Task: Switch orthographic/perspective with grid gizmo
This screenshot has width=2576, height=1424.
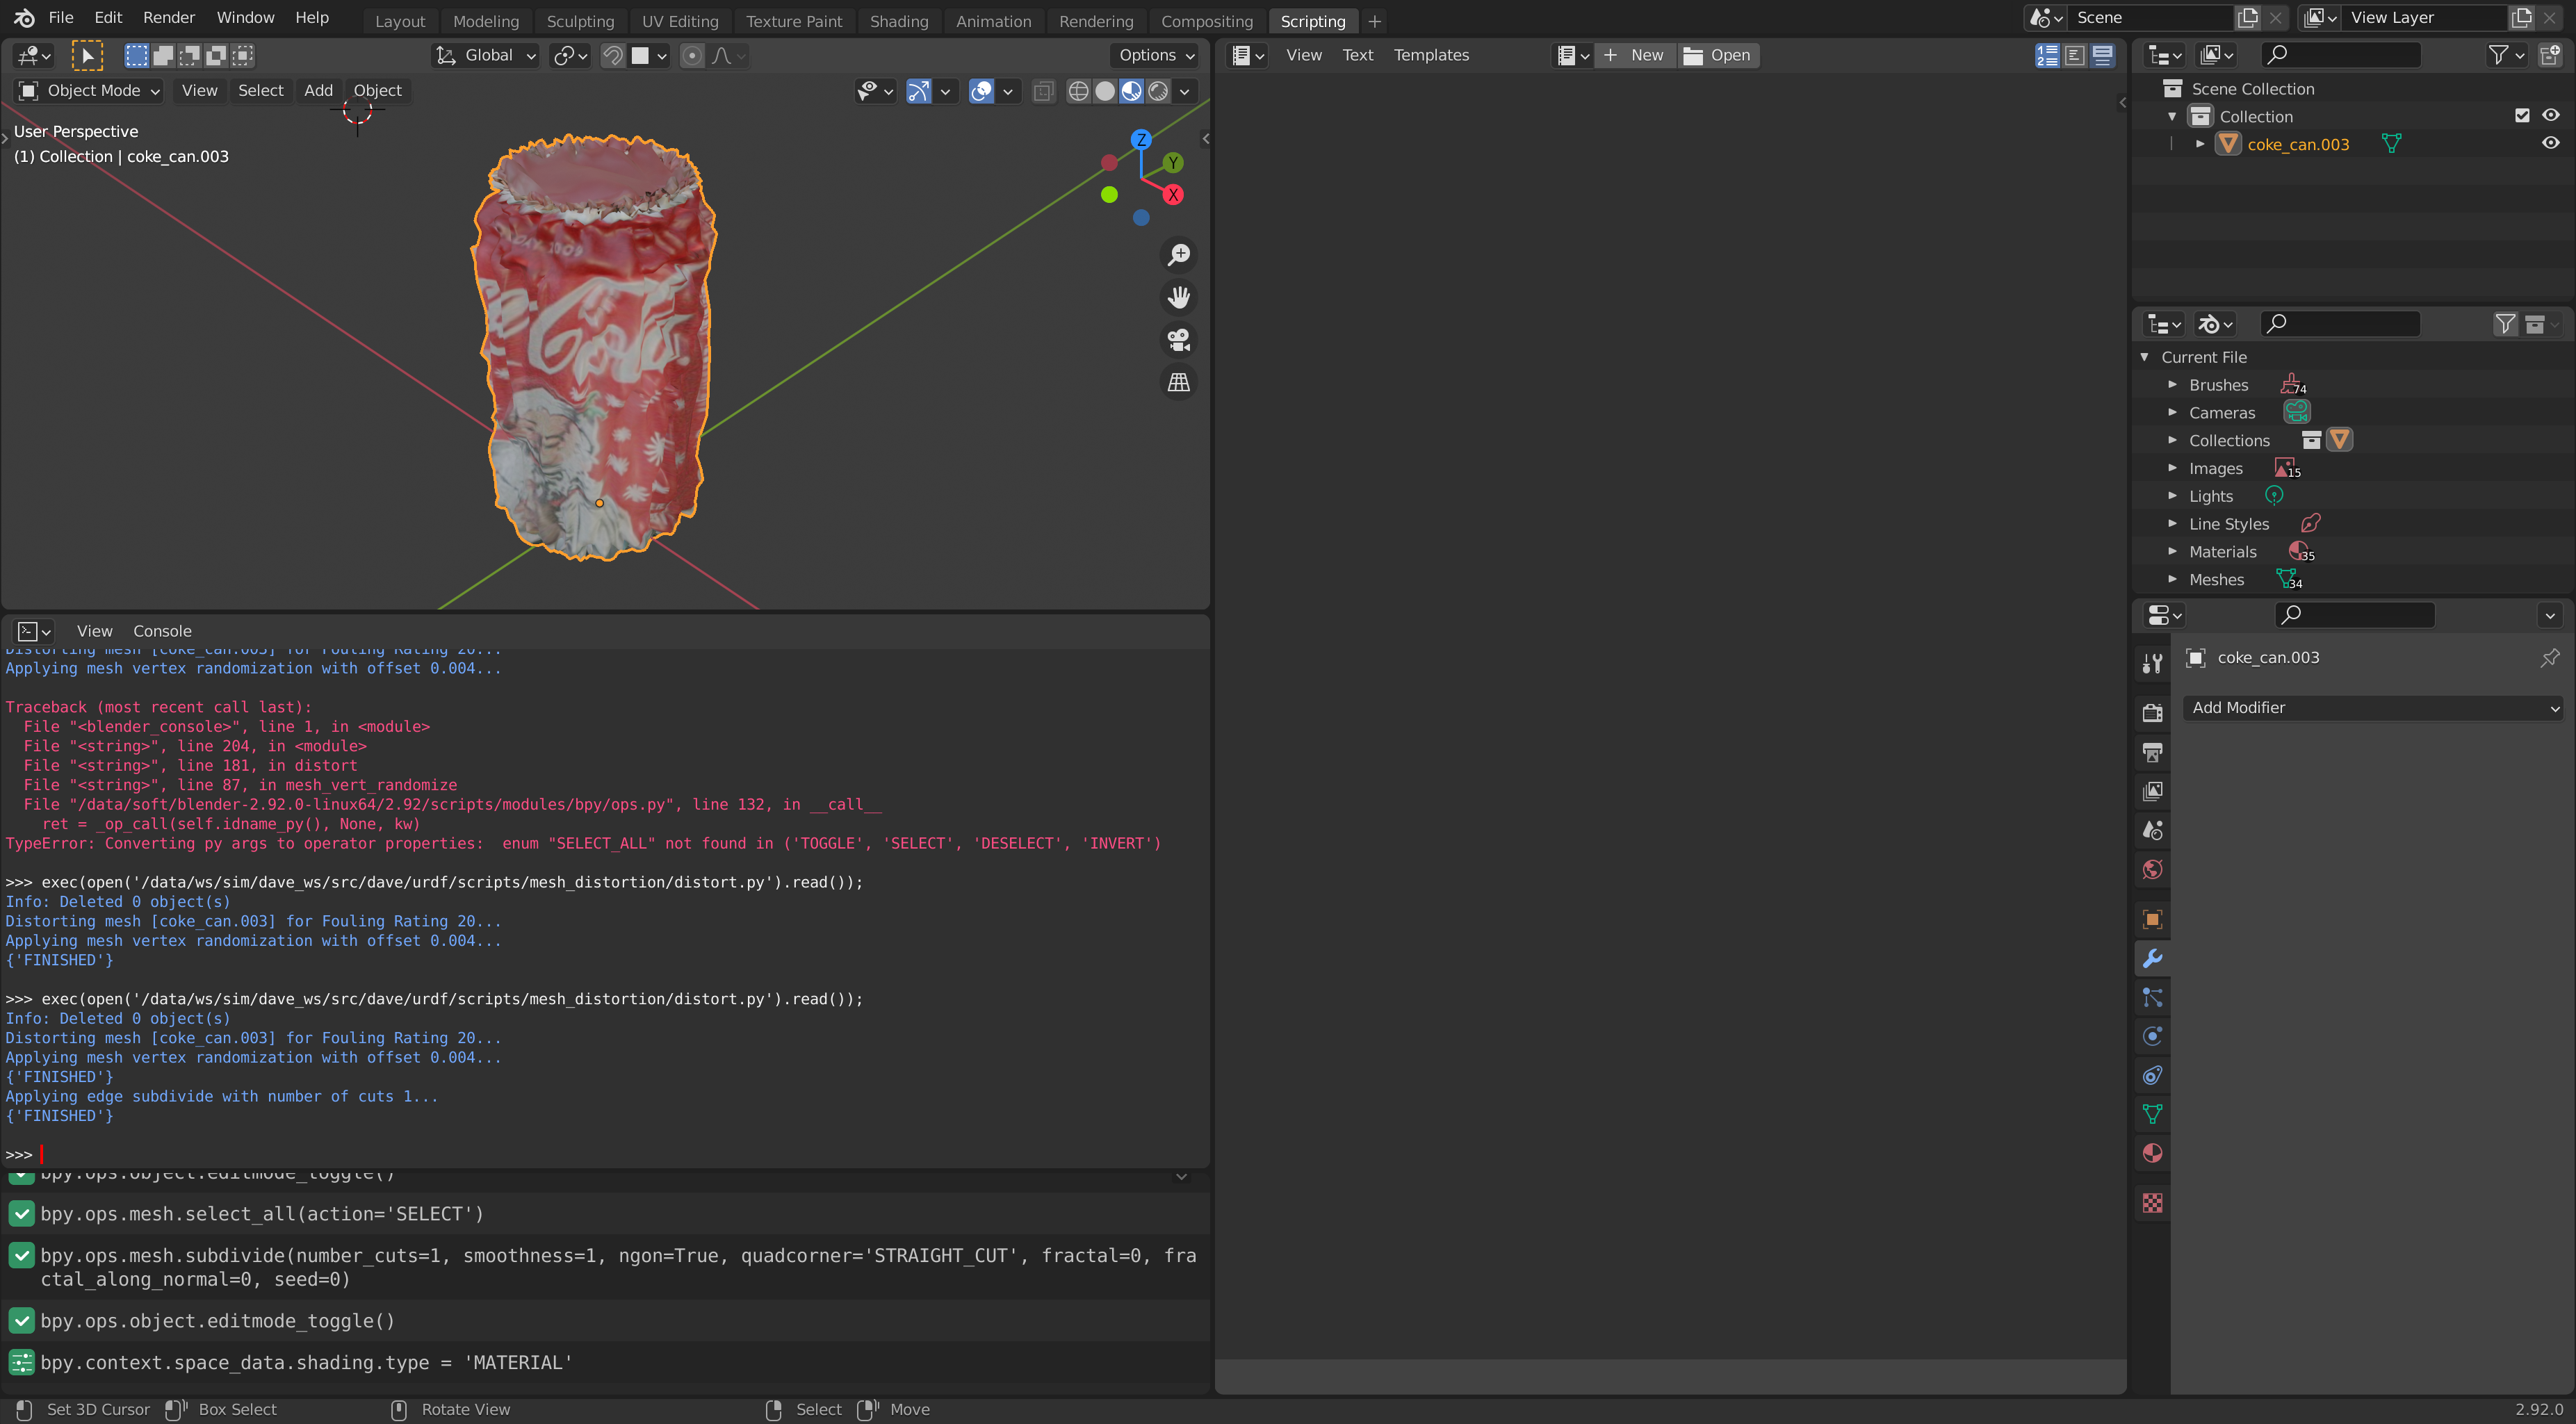Action: 1179,382
